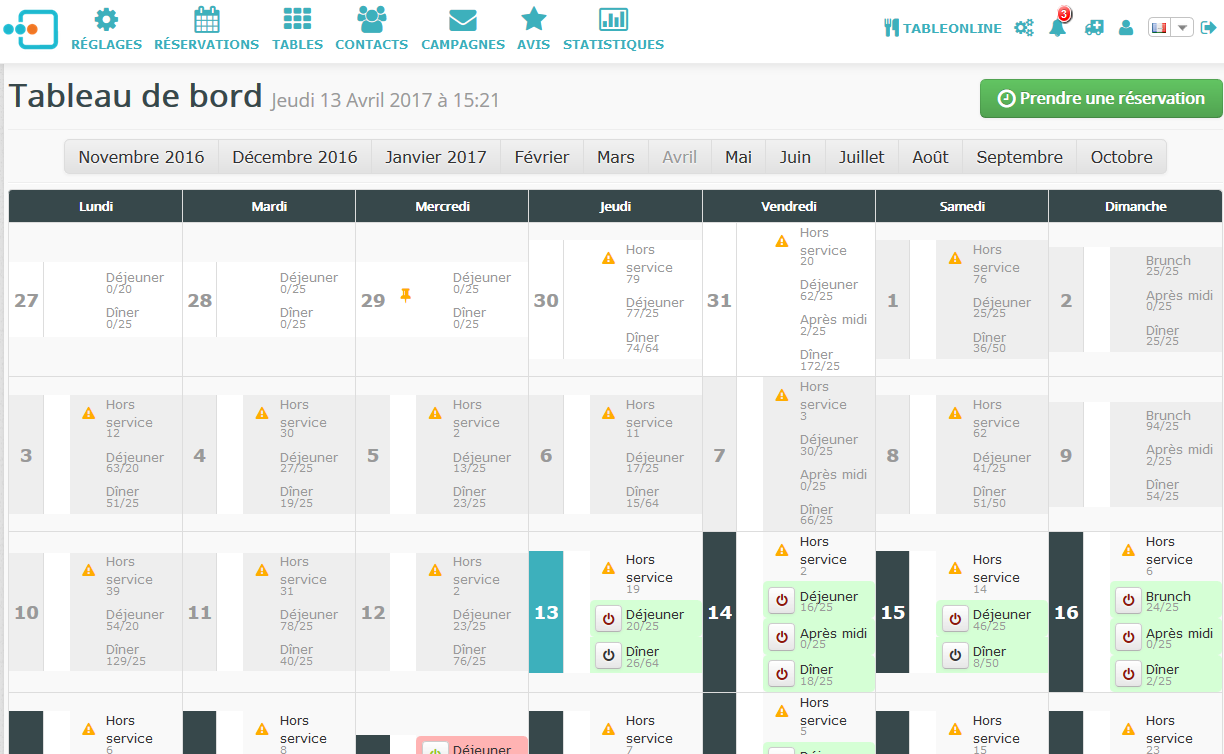
Task: Toggle Déjeuner service power button on day 14
Action: [x=782, y=600]
